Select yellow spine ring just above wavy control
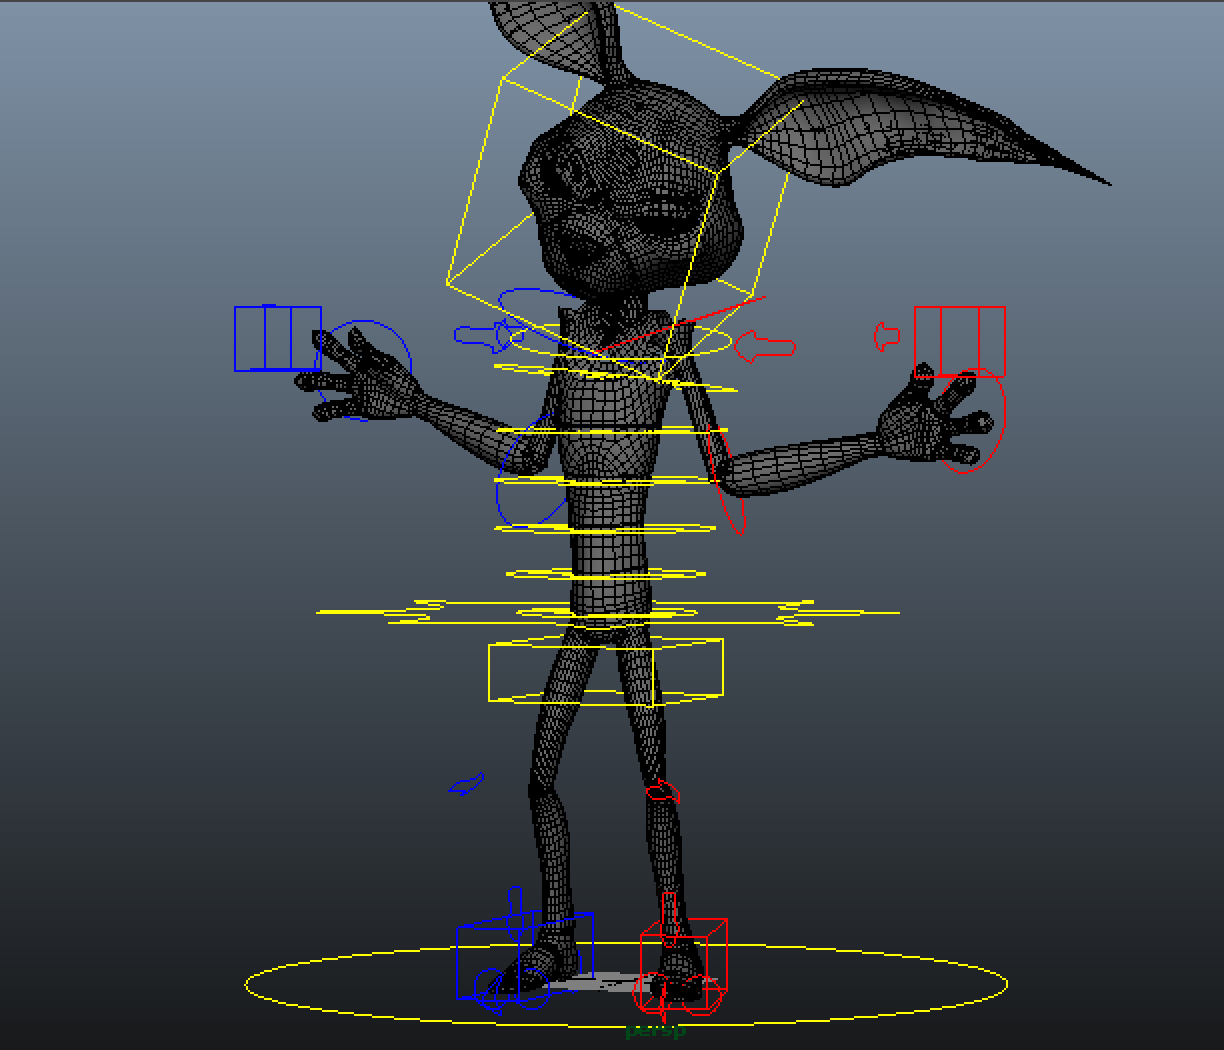Screen dimensions: 1224x1050 (x=608, y=574)
